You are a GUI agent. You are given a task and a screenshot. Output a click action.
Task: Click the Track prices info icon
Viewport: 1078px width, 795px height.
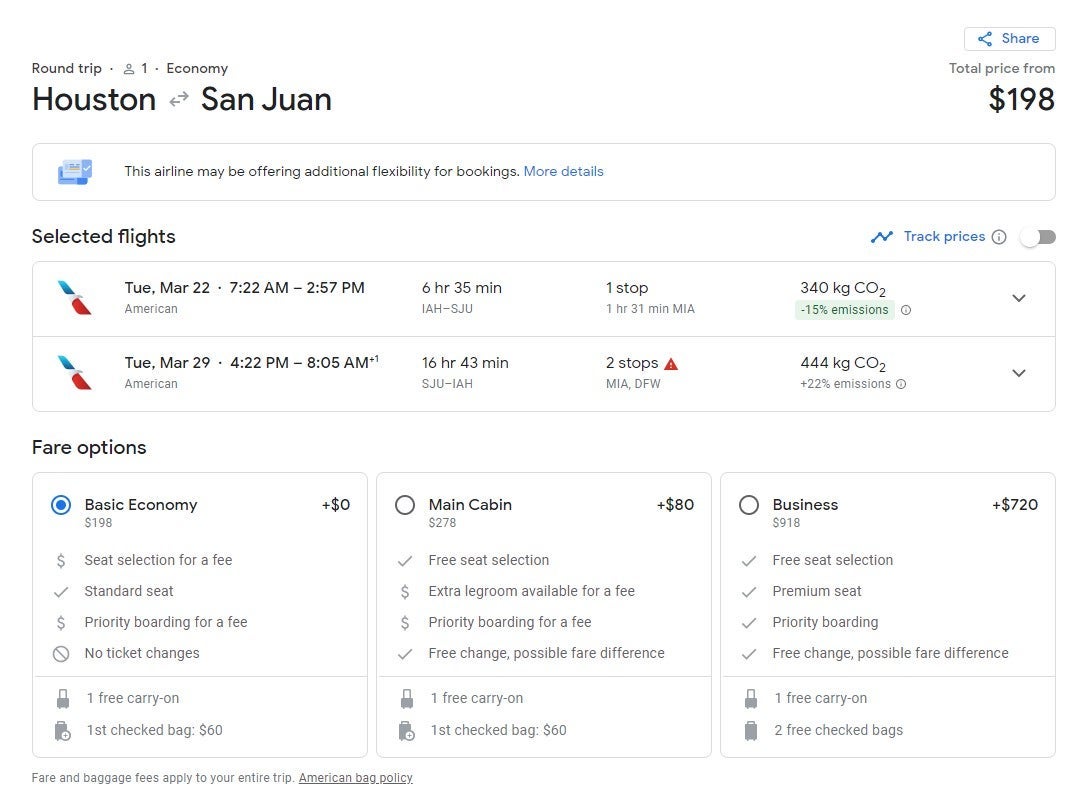coord(998,237)
